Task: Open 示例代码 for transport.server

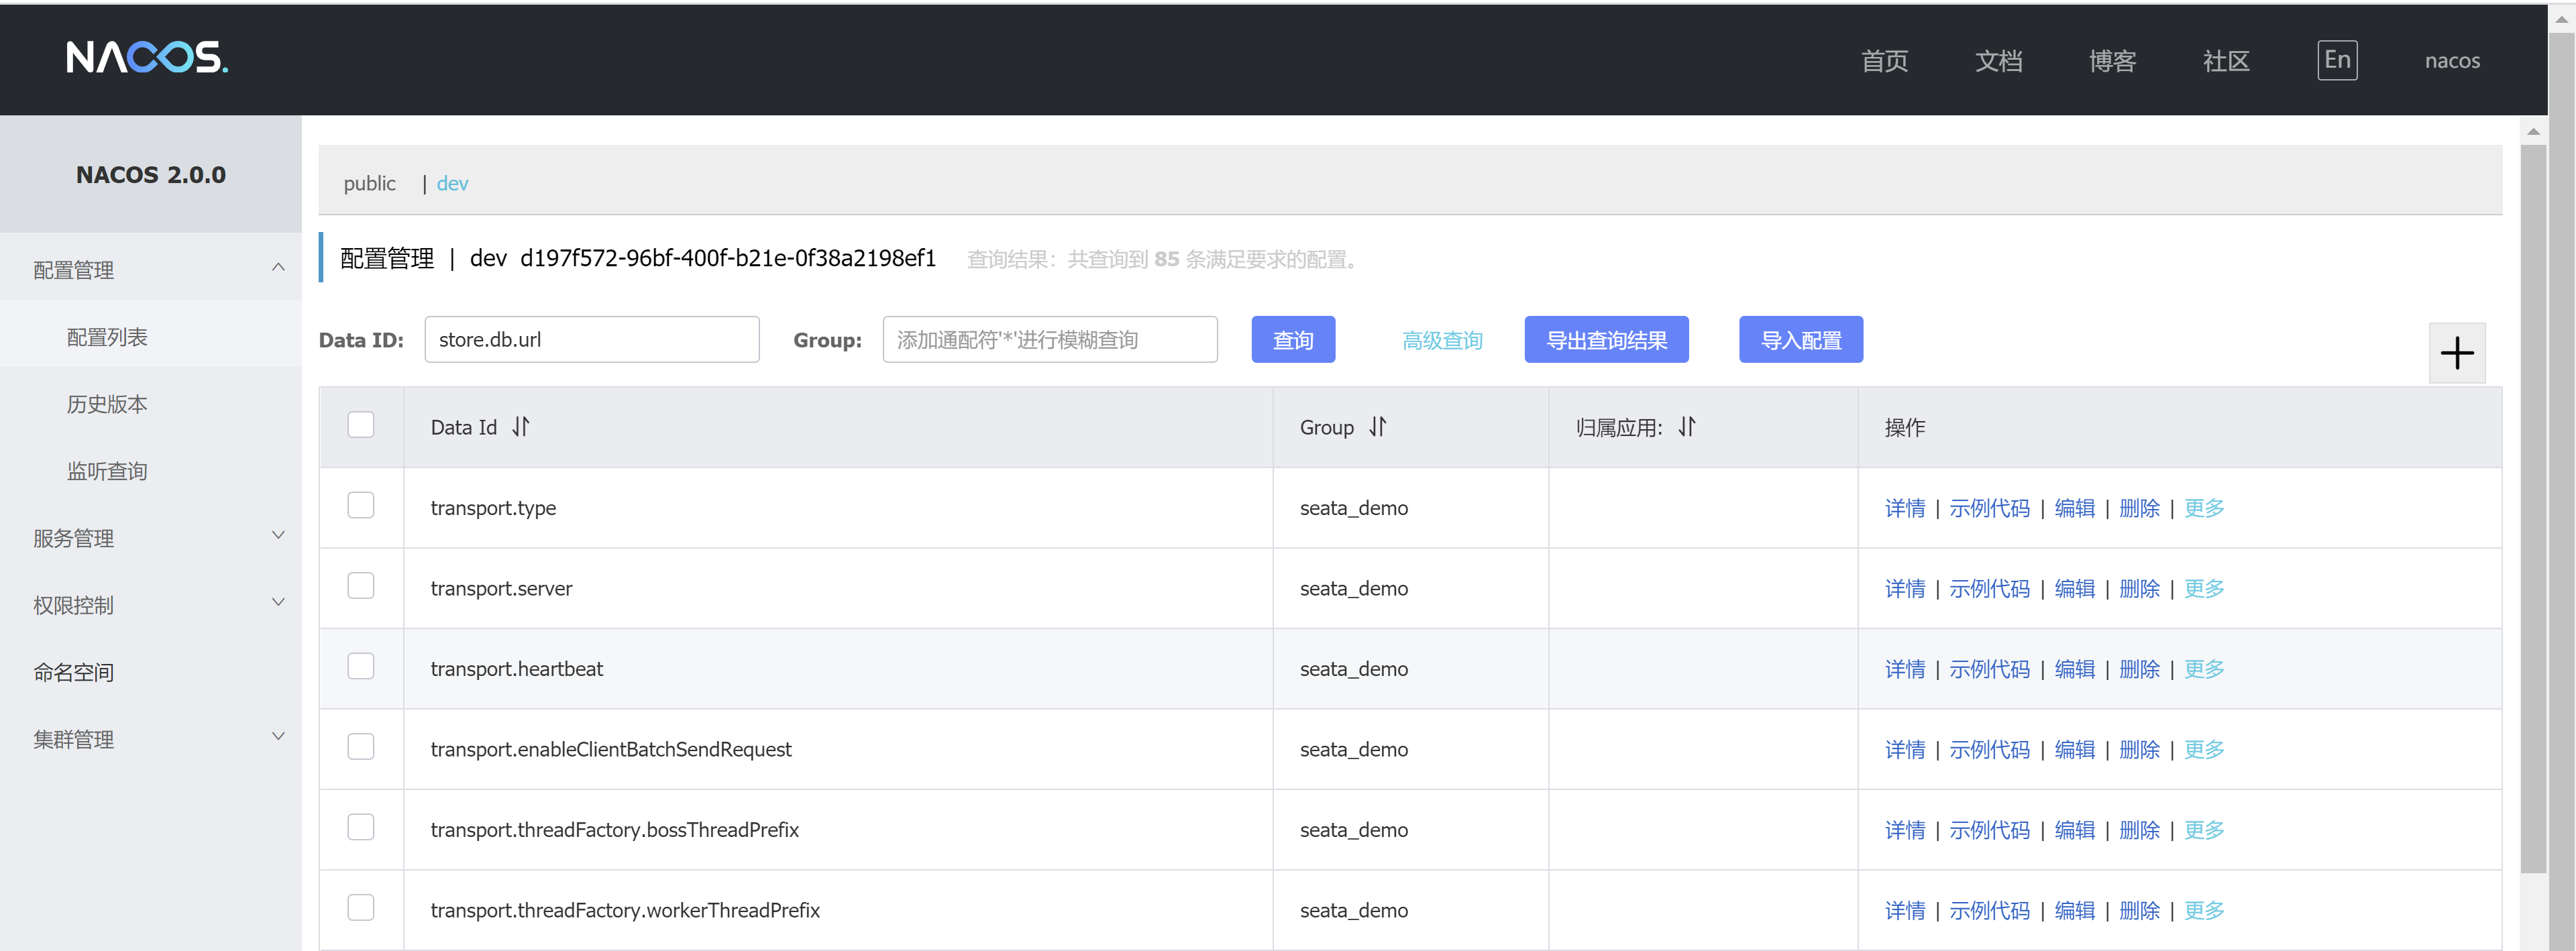Action: tap(1989, 588)
